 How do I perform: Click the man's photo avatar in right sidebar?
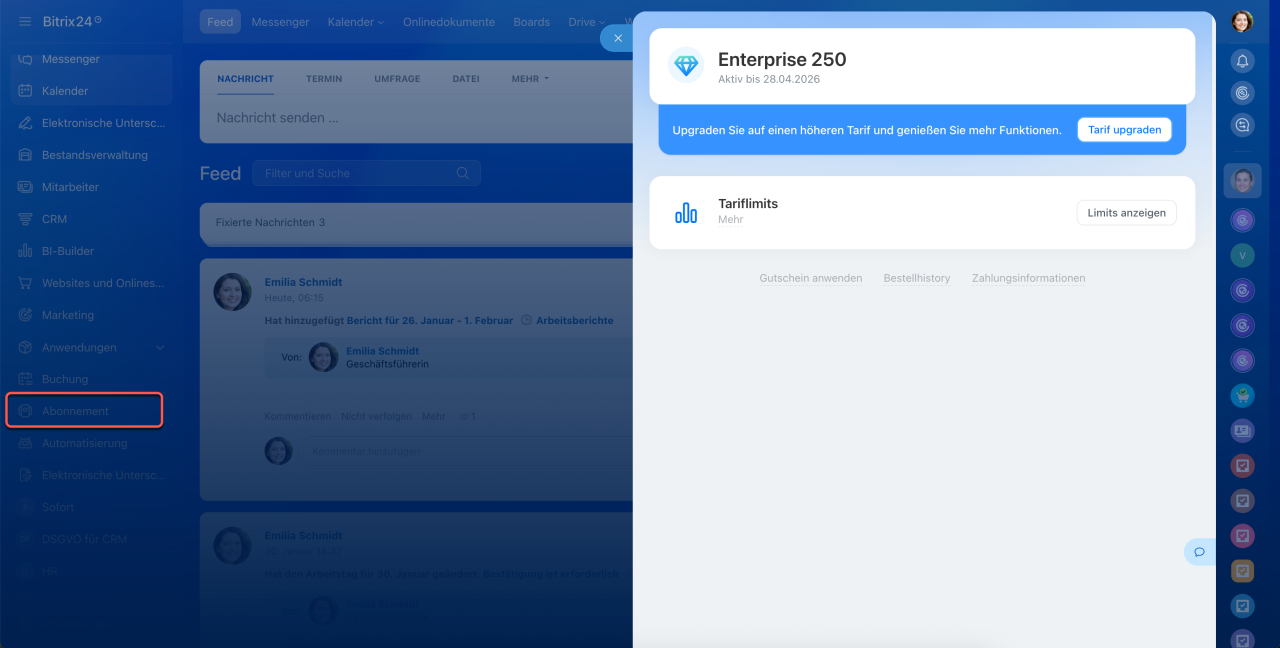click(x=1242, y=180)
